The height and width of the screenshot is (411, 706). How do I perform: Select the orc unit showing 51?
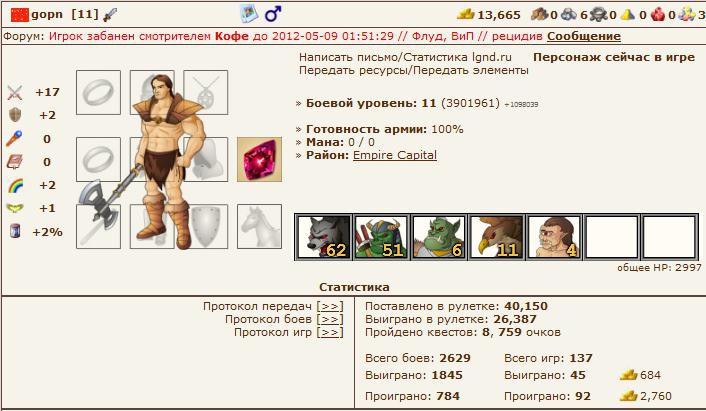(381, 237)
